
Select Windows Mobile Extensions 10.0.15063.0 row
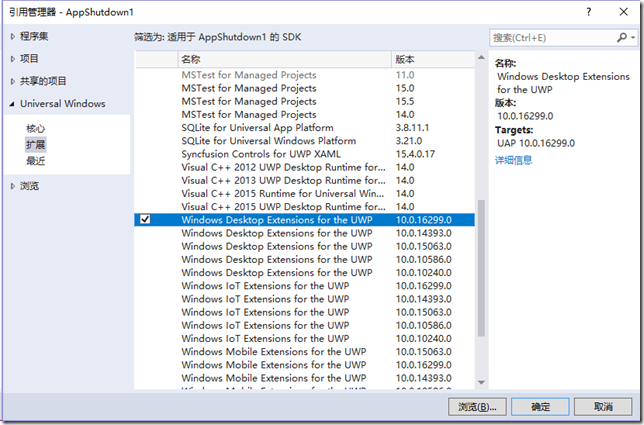305,351
